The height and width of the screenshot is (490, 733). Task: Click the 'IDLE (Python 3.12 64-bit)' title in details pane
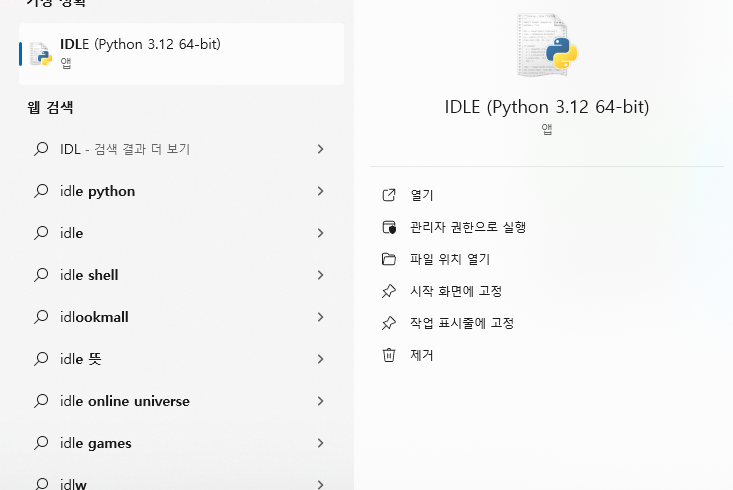(546, 107)
